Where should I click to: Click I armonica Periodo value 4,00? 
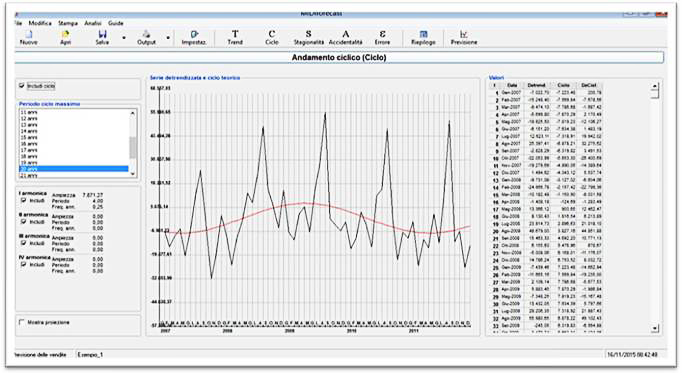click(98, 201)
